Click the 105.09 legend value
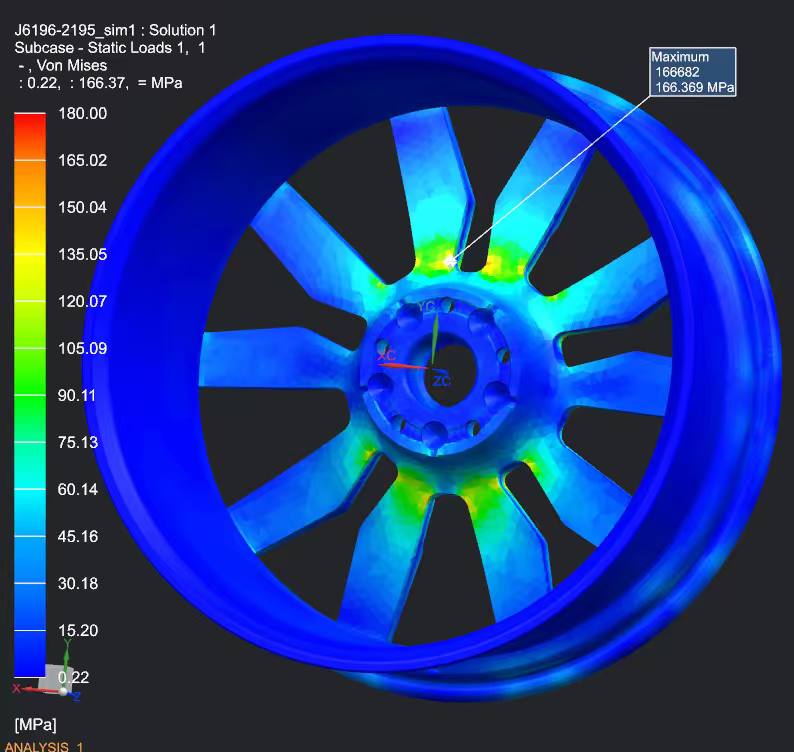Viewport: 794px width, 752px height. [x=83, y=348]
